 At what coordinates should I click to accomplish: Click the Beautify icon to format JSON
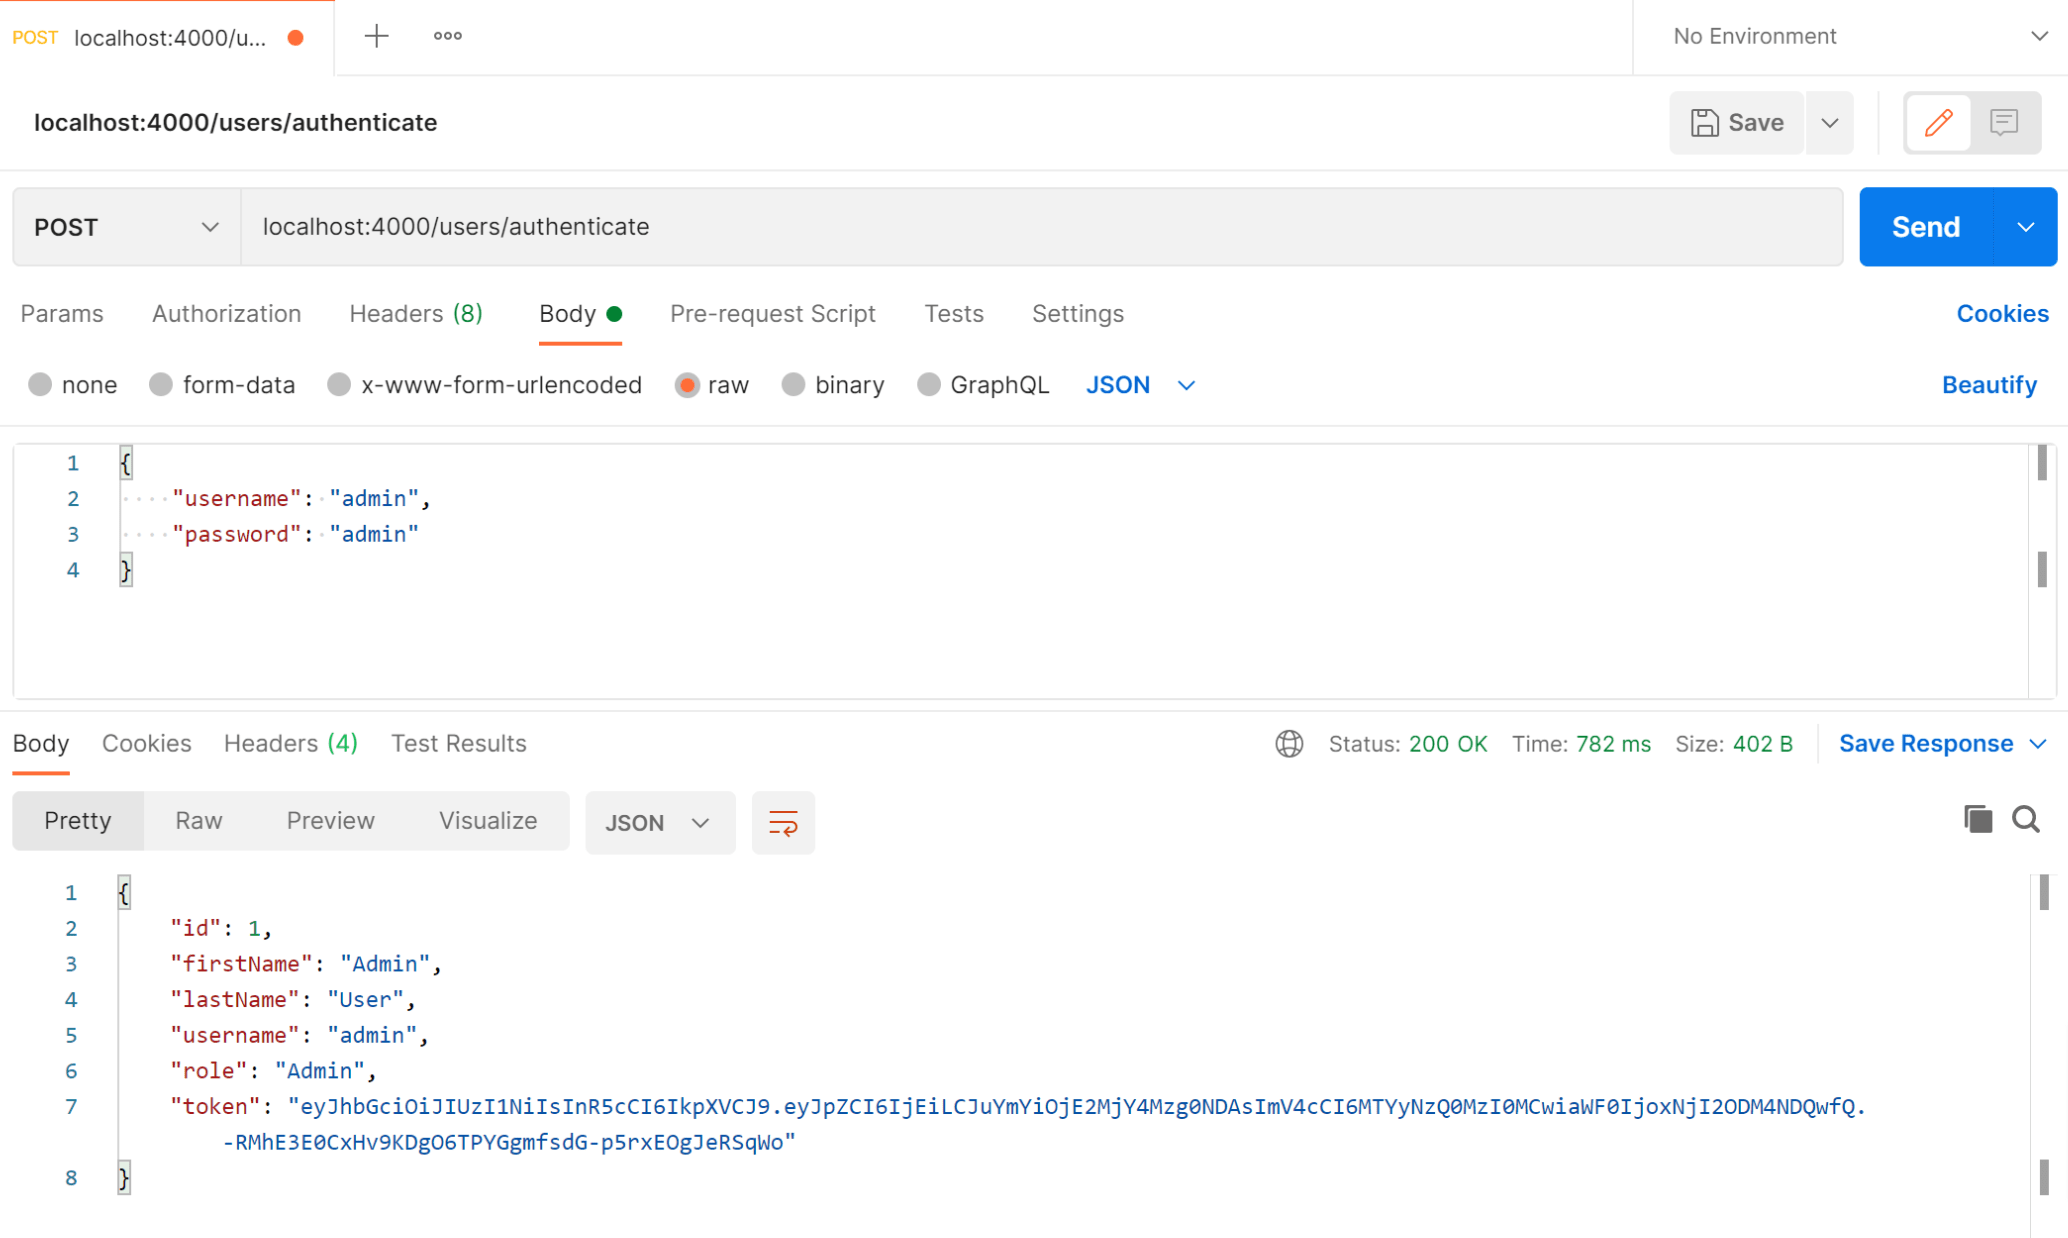click(1991, 385)
